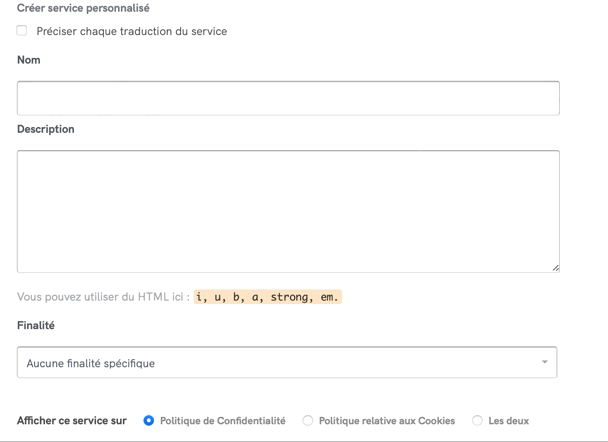Enable the 'Préciser chaque traduction du service' checkbox
This screenshot has height=442, width=608.
tap(22, 31)
